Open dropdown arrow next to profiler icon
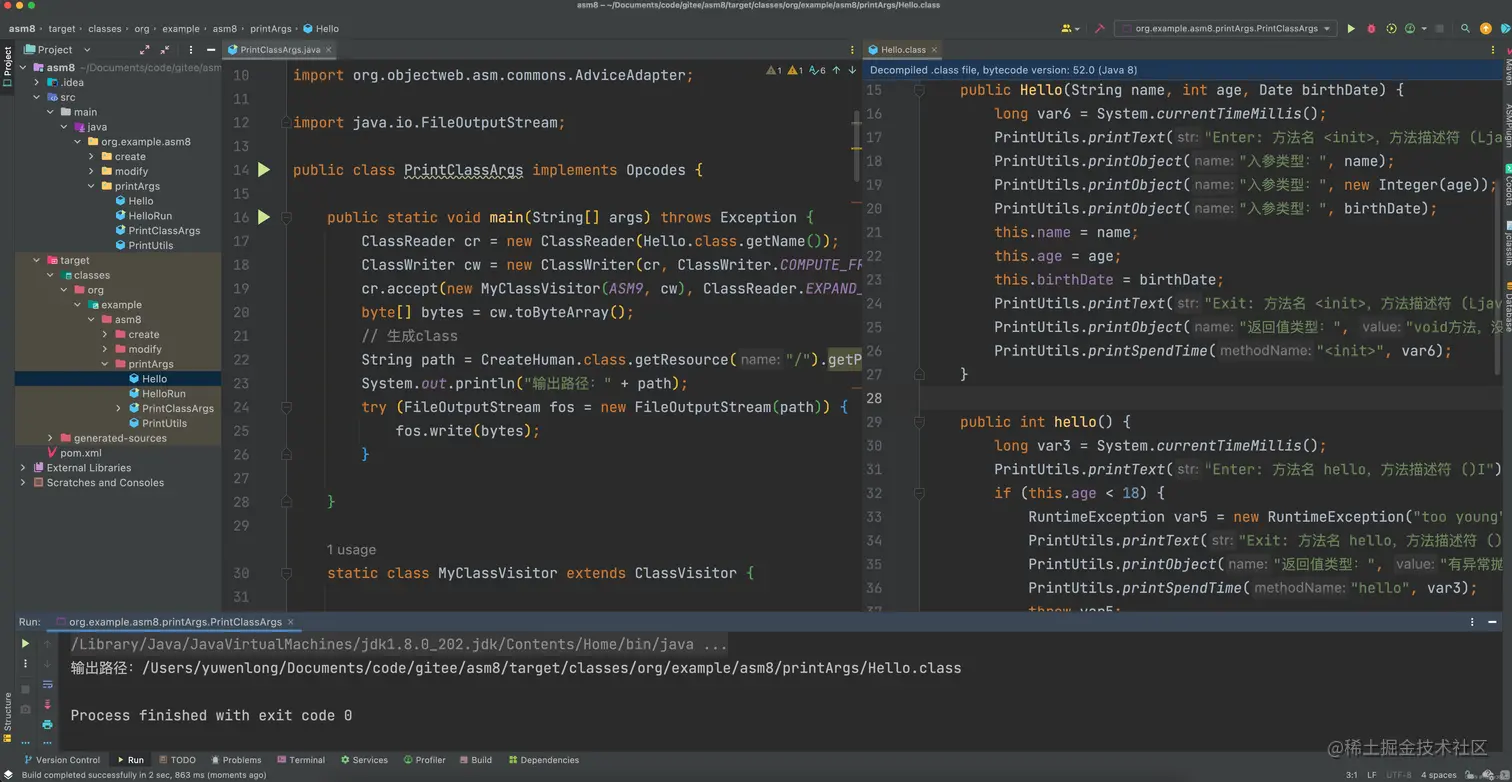The image size is (1512, 782). coord(1422,29)
